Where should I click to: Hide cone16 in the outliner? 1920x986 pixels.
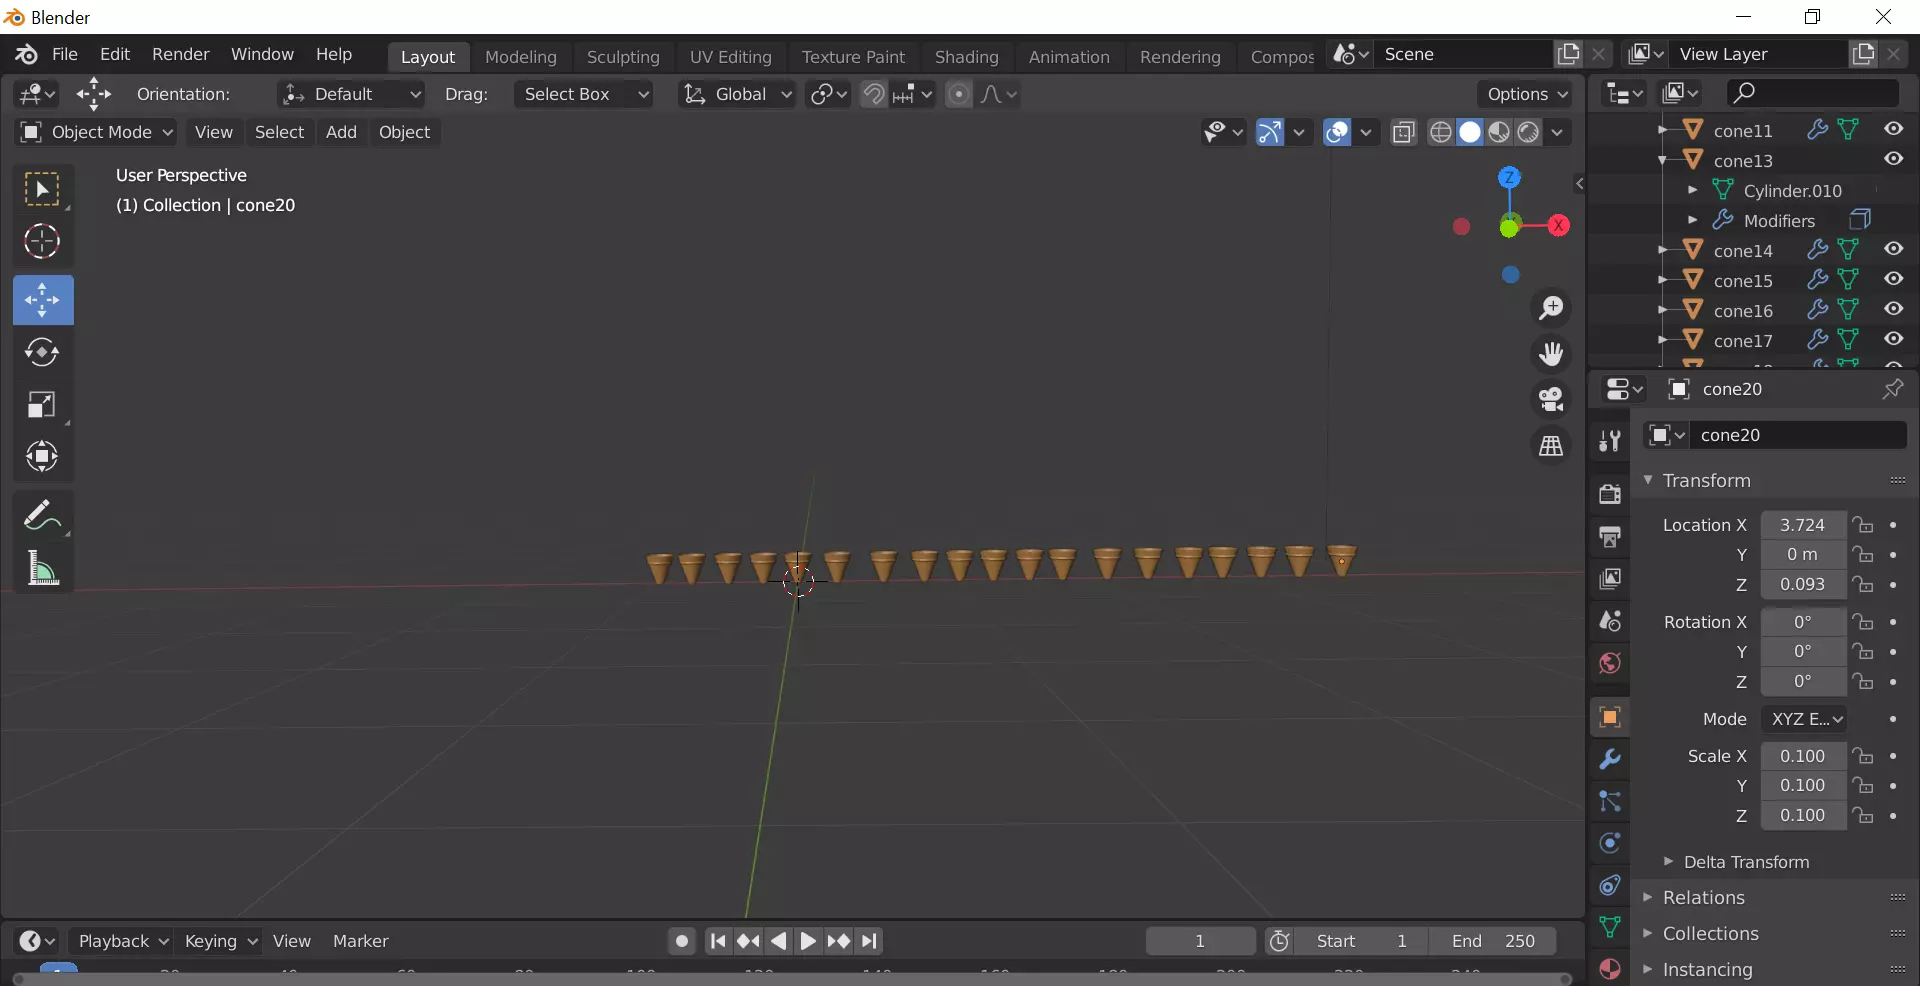[x=1894, y=309]
